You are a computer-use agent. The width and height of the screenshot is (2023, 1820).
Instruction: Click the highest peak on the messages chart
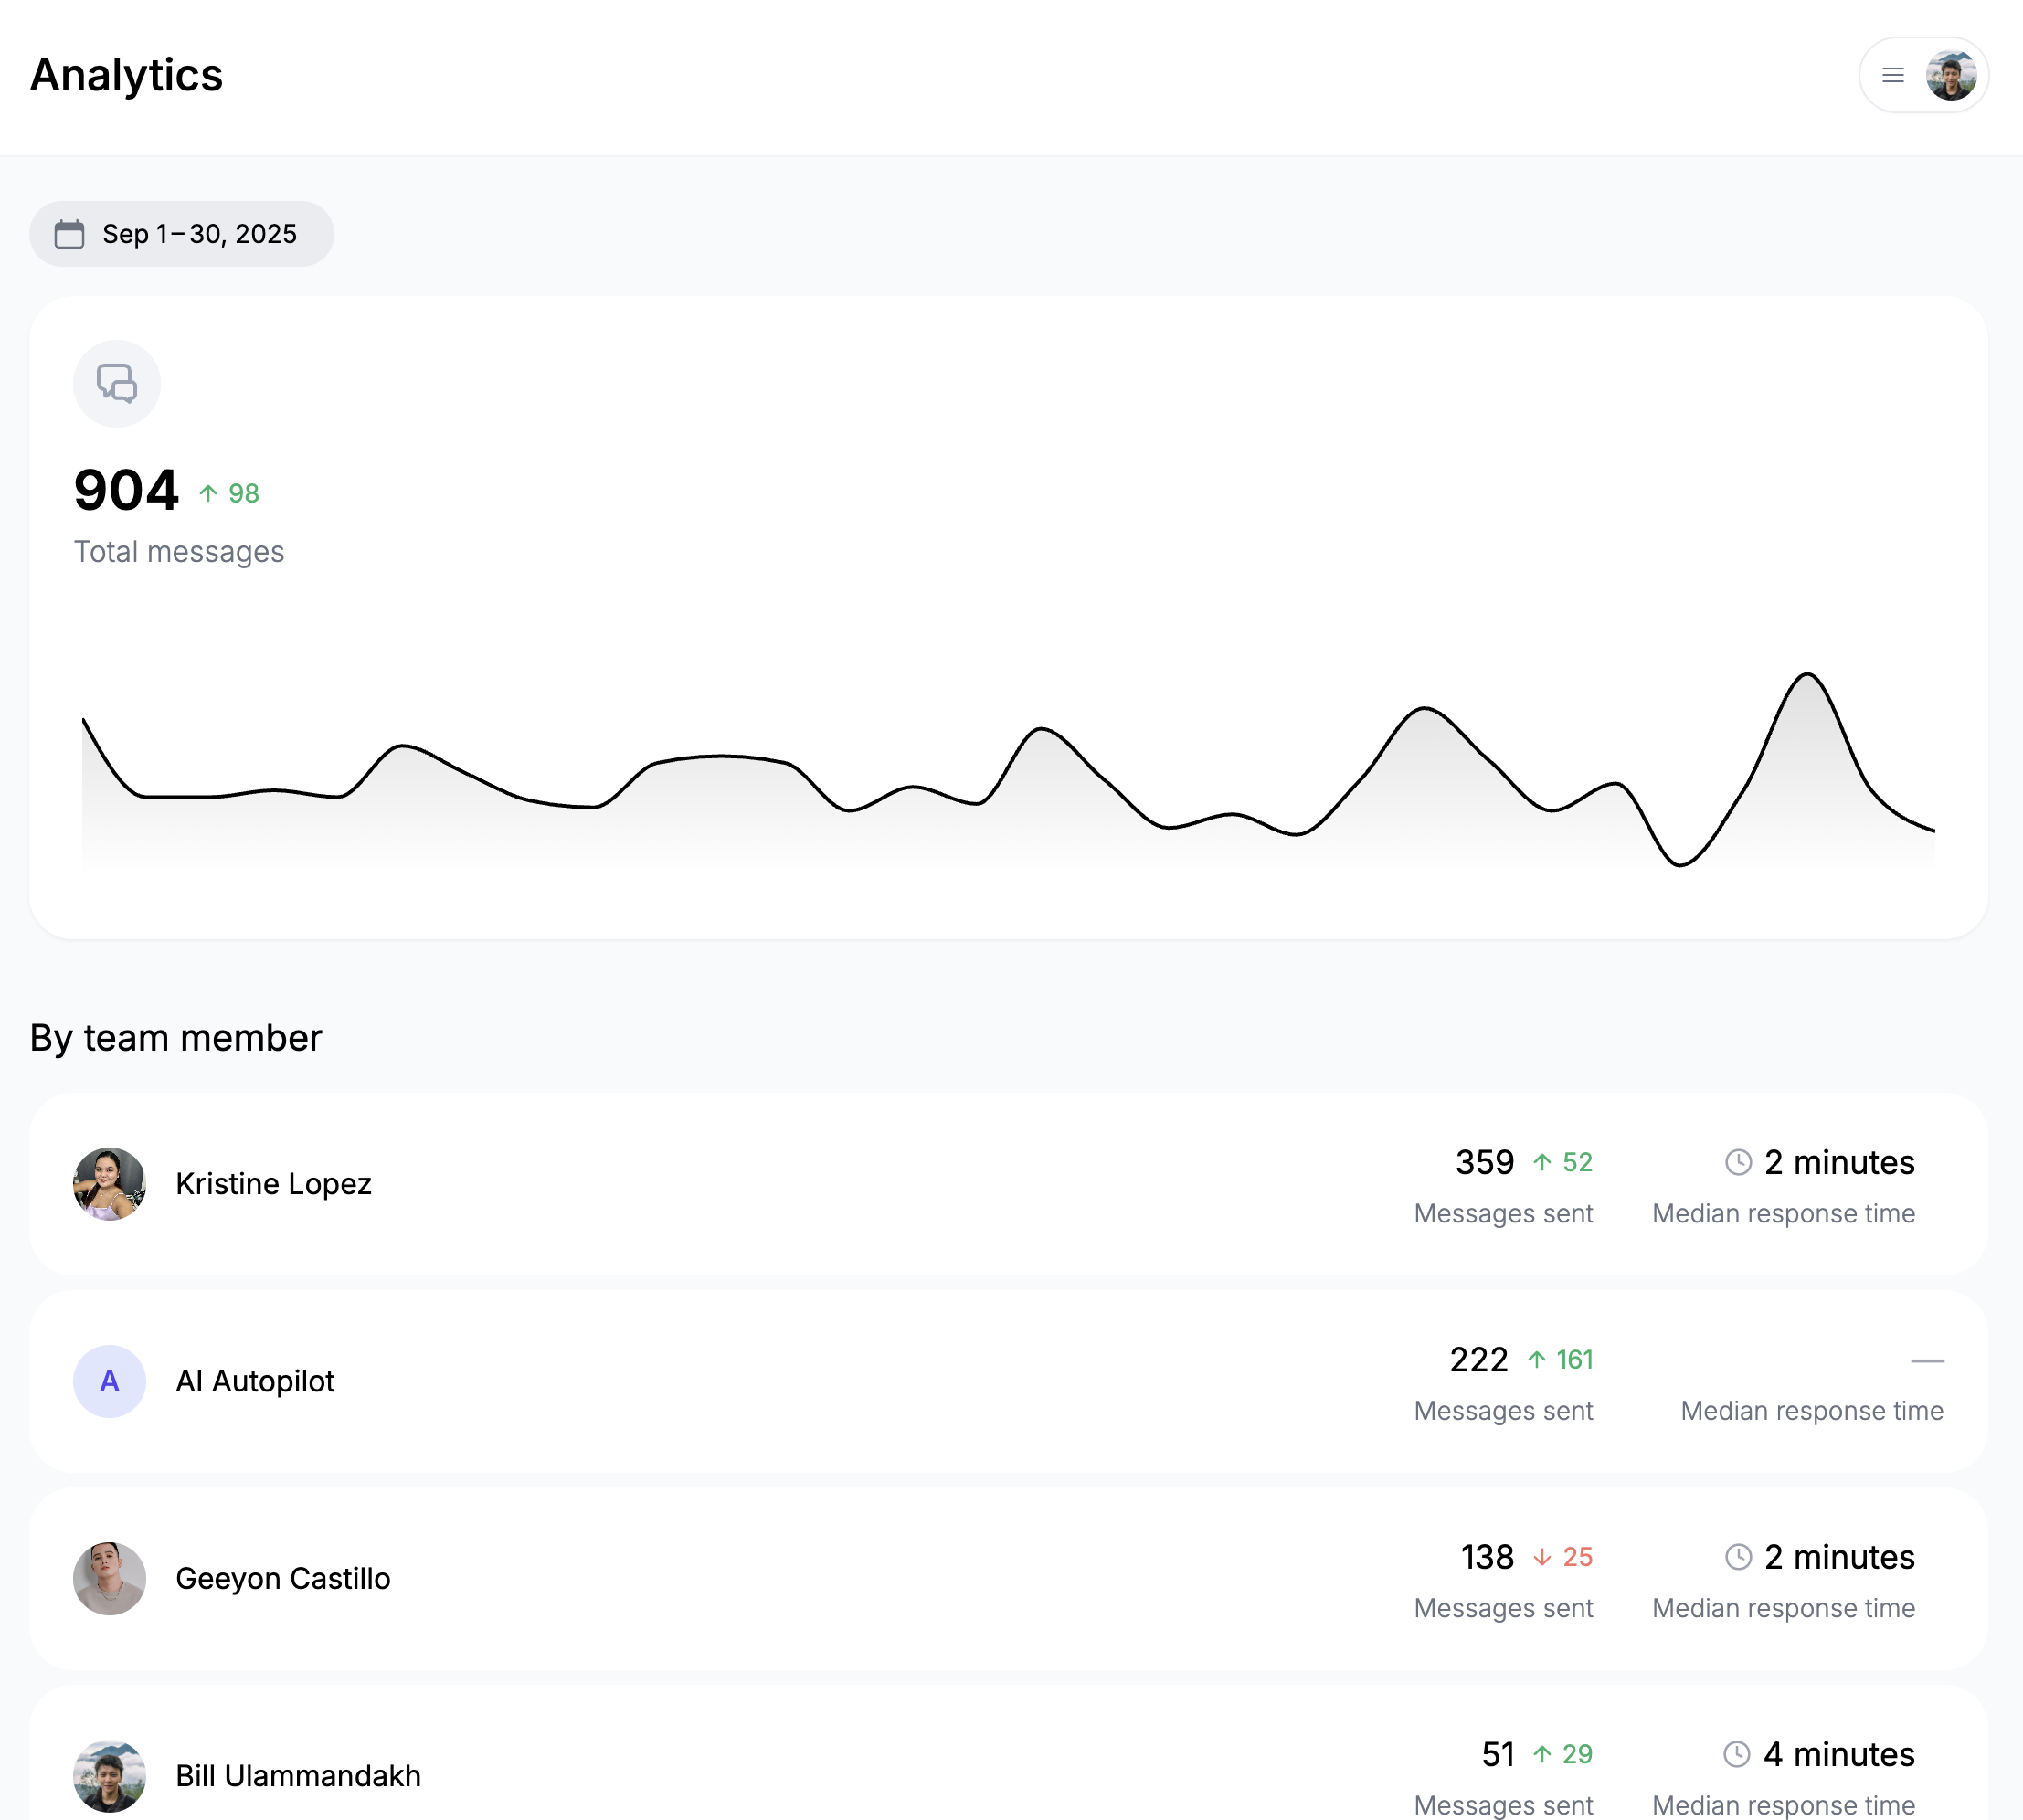[x=1807, y=676]
